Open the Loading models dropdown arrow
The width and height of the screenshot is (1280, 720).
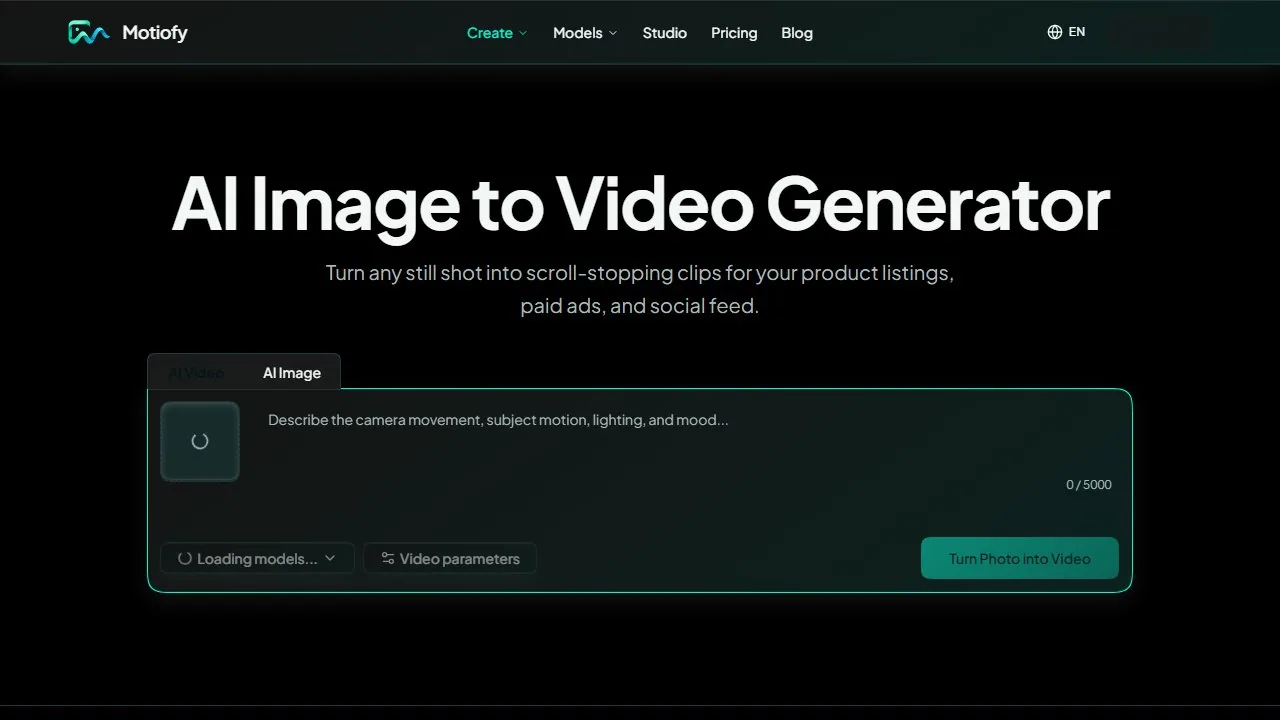(x=330, y=558)
